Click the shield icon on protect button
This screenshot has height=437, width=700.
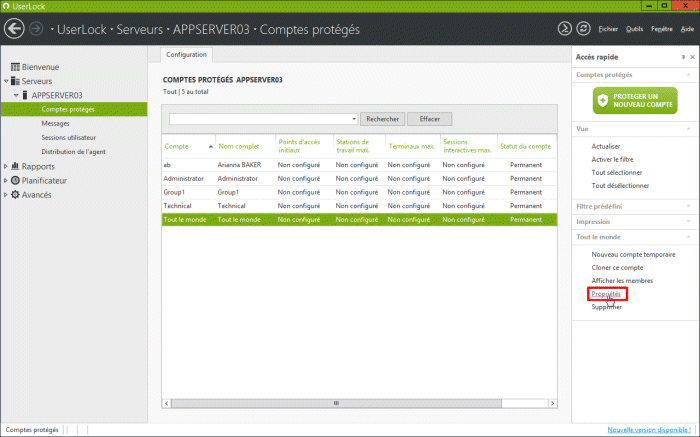click(x=603, y=100)
